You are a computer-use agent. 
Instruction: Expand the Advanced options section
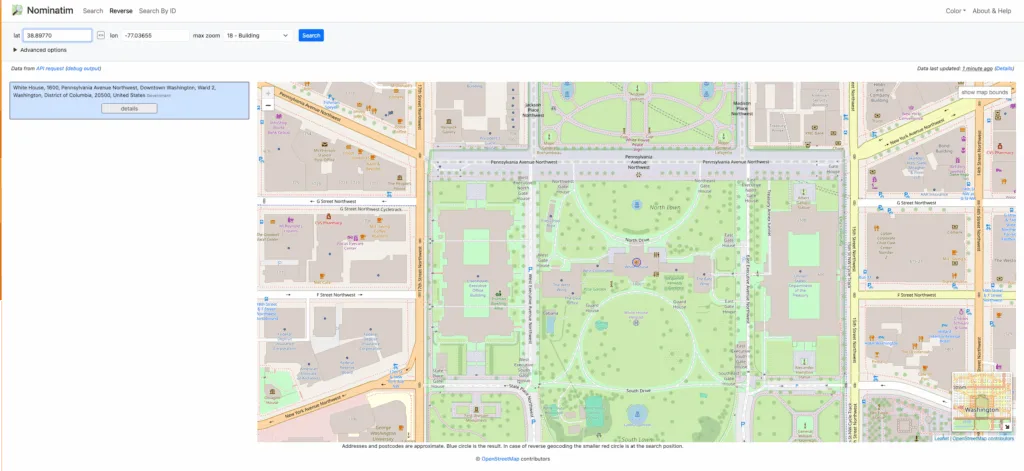(40, 50)
